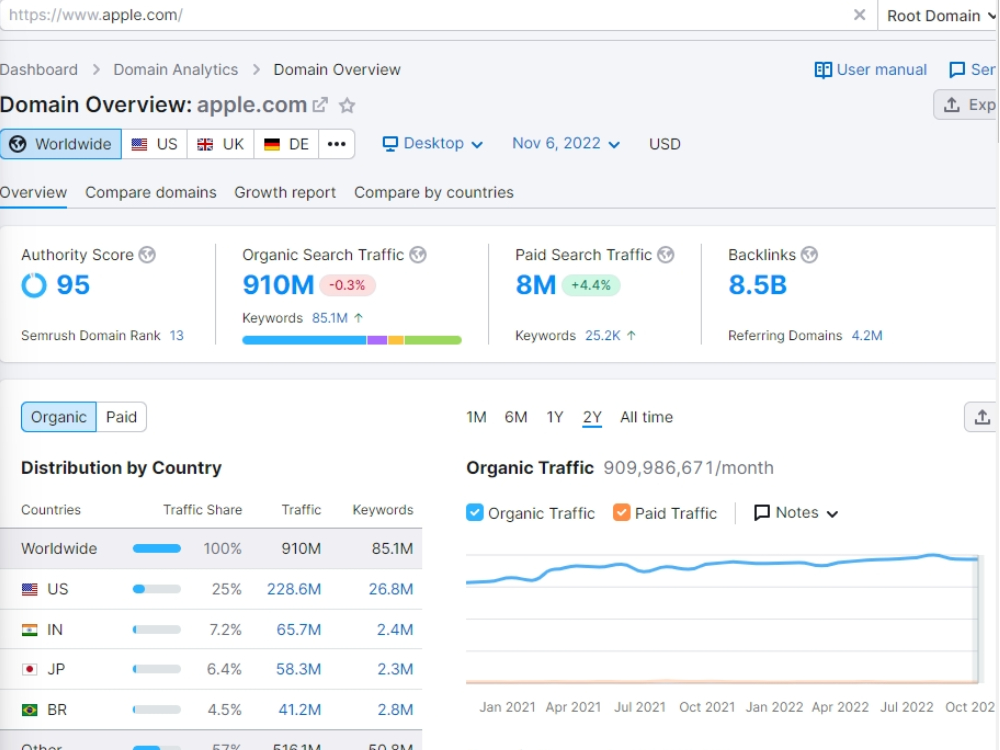Screen dimensions: 1000x750
Task: Click the Organic Search Traffic globe icon
Action: pos(418,255)
